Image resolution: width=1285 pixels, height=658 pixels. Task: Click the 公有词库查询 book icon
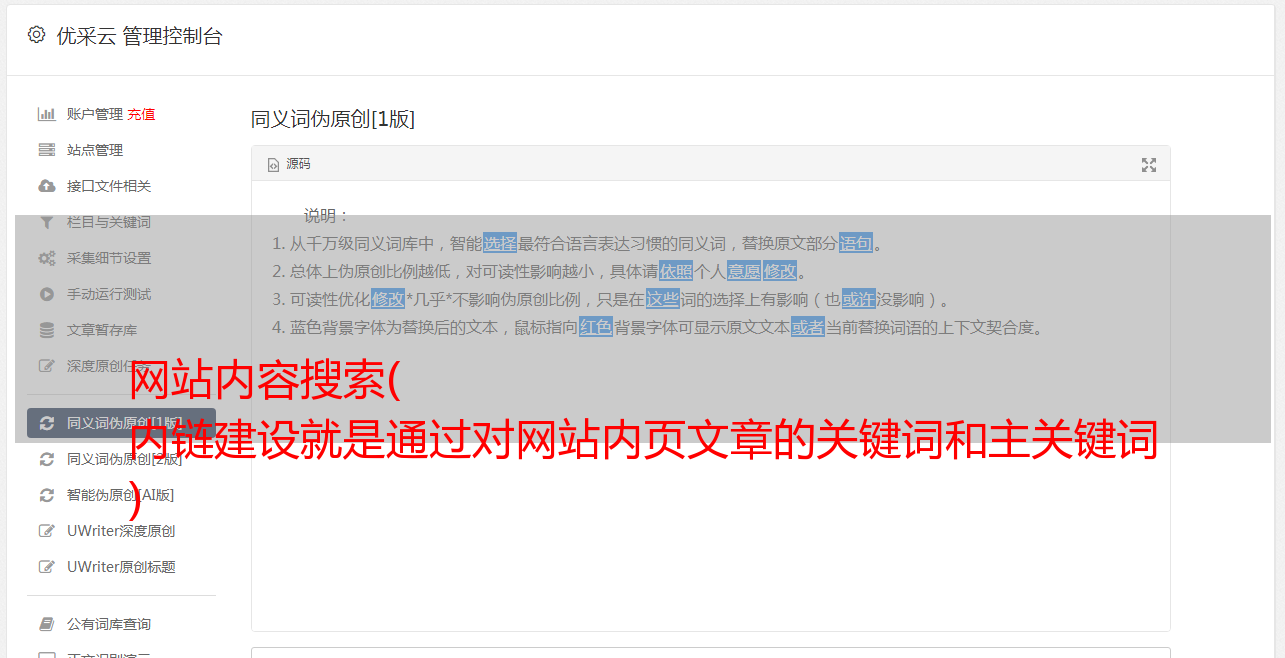(46, 624)
